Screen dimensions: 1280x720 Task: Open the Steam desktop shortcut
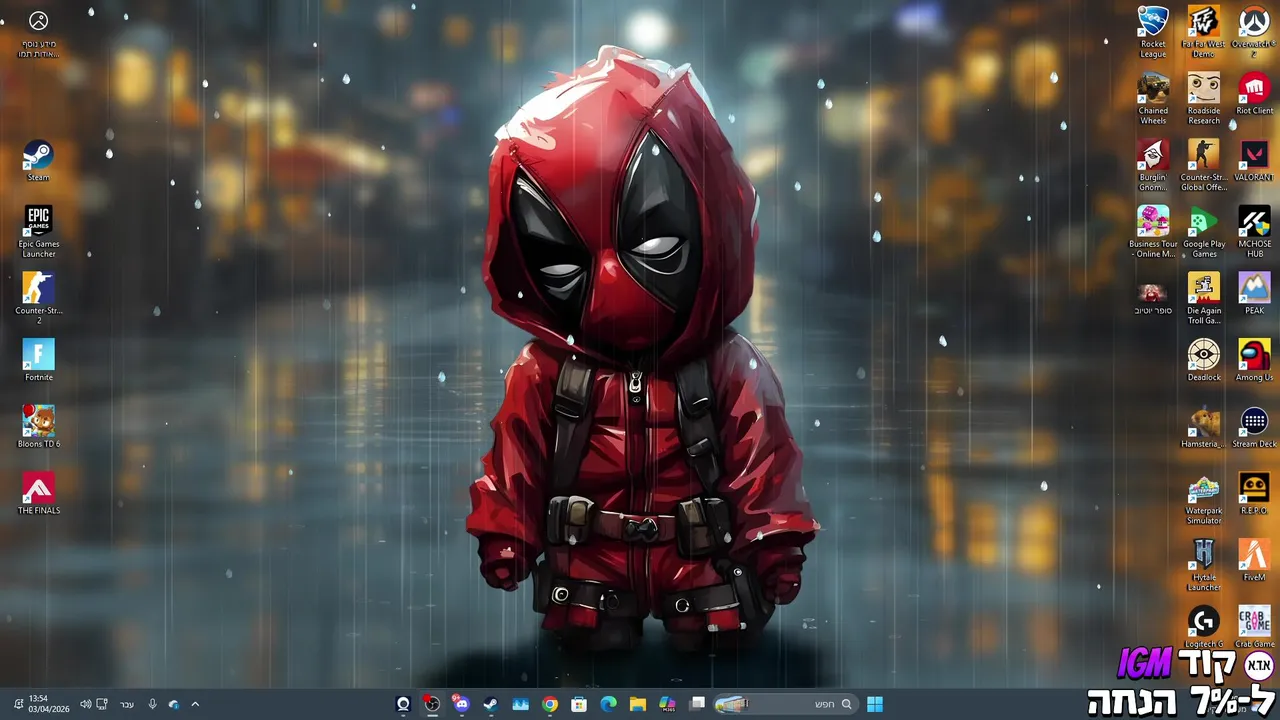(x=38, y=161)
